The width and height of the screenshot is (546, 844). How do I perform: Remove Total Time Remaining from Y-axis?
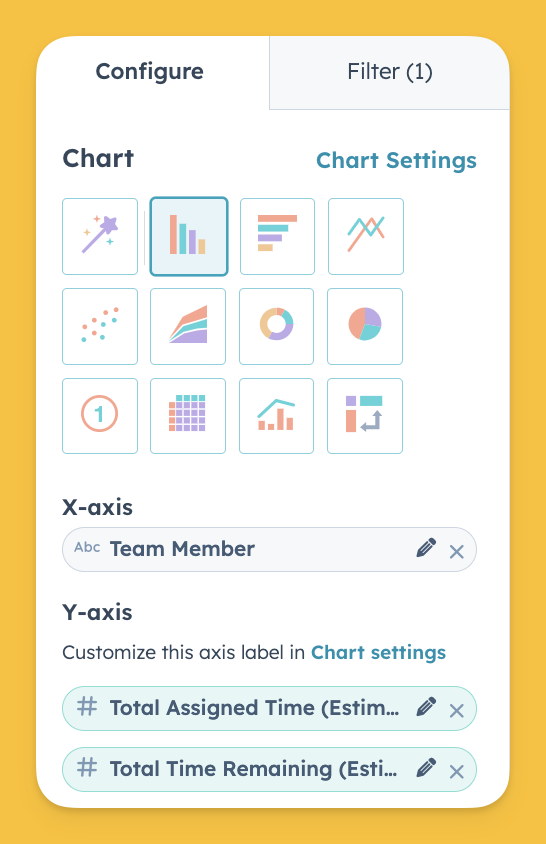coord(457,772)
